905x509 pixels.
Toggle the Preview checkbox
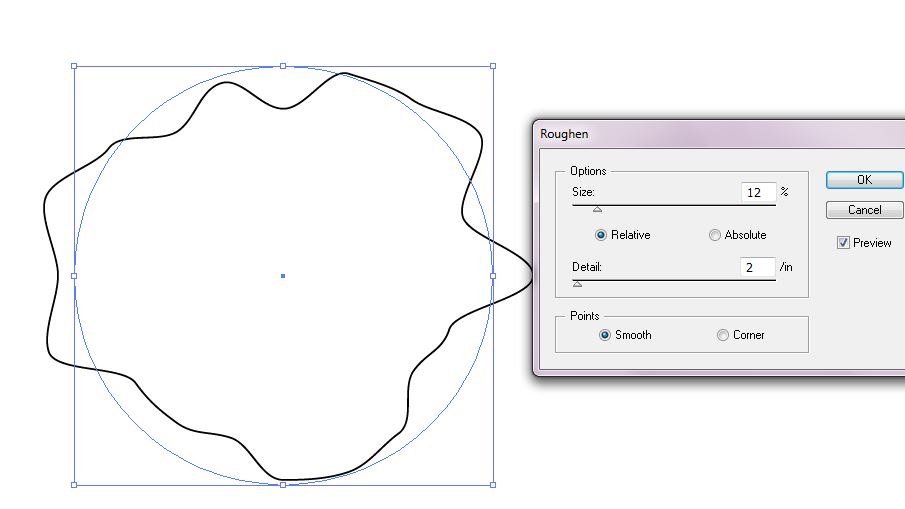pos(843,243)
